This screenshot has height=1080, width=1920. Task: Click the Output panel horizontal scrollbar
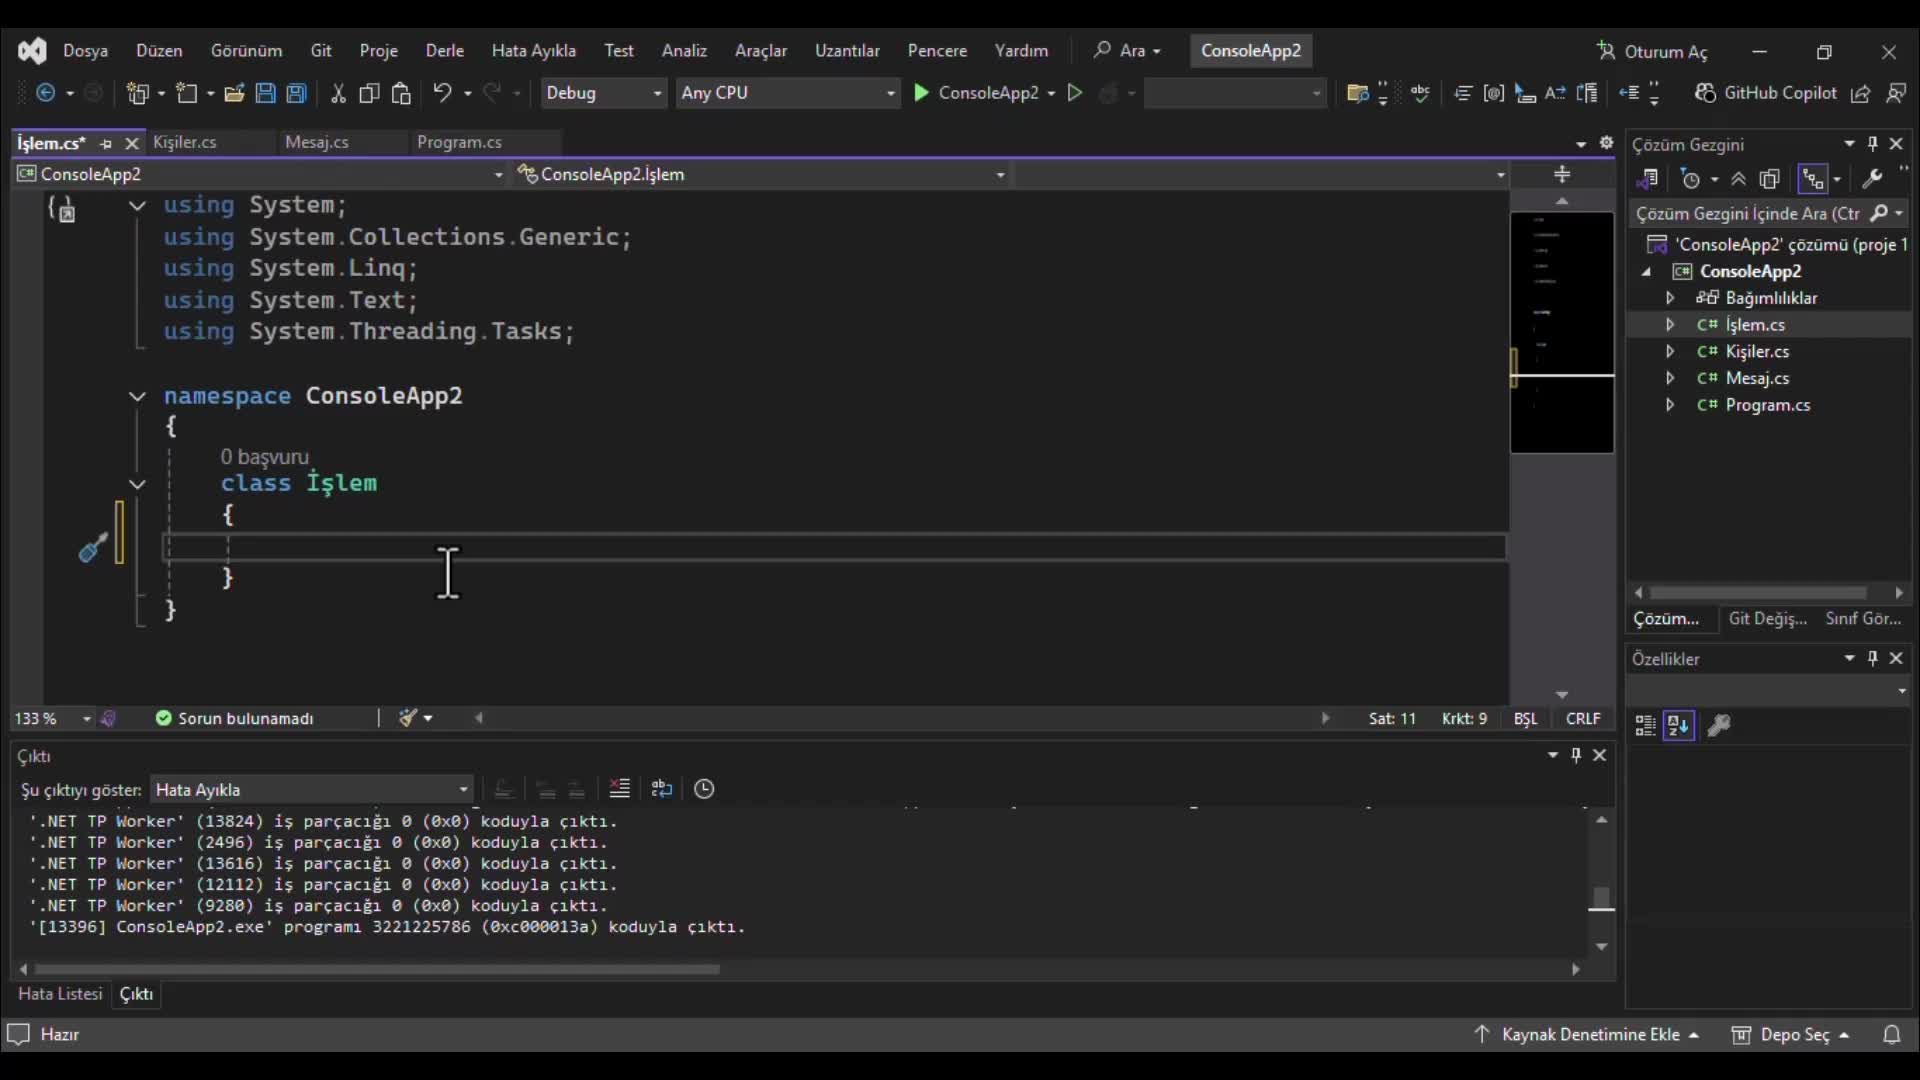pos(377,969)
